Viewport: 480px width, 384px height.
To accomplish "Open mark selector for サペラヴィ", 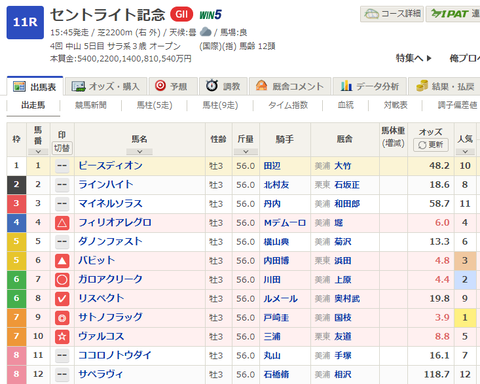I will tap(62, 375).
